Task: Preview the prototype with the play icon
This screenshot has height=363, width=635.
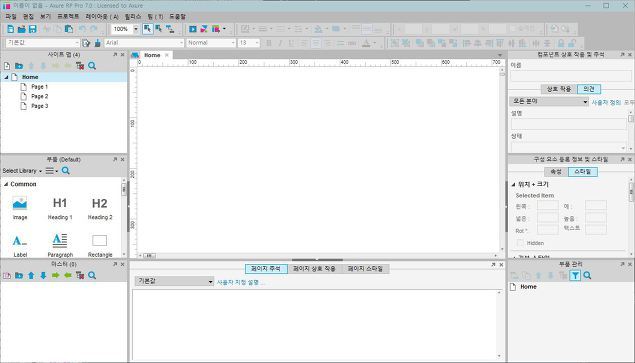Action: tap(193, 29)
